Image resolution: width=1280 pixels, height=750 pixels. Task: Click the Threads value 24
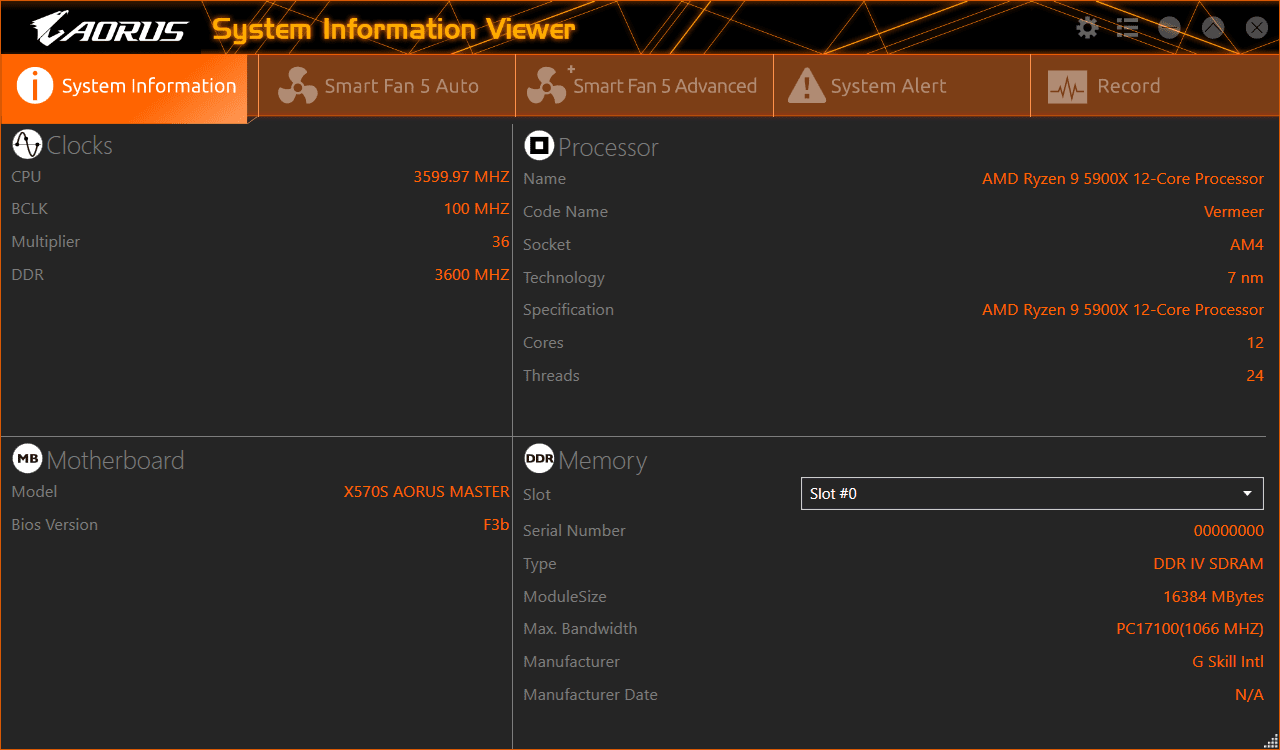coord(1255,375)
